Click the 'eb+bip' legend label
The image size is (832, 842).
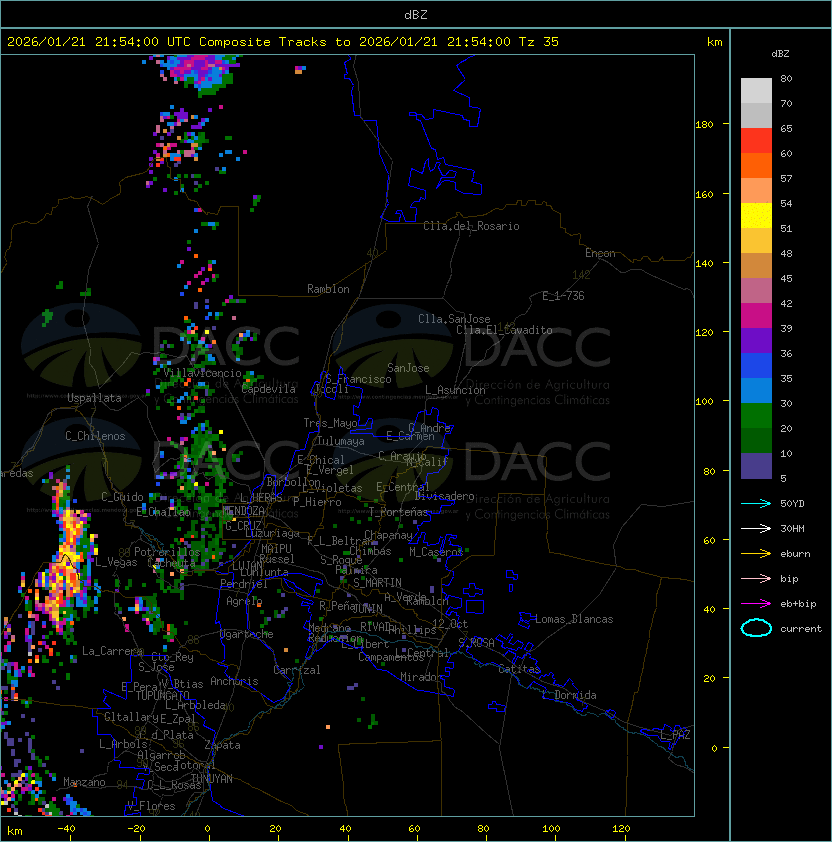point(798,604)
